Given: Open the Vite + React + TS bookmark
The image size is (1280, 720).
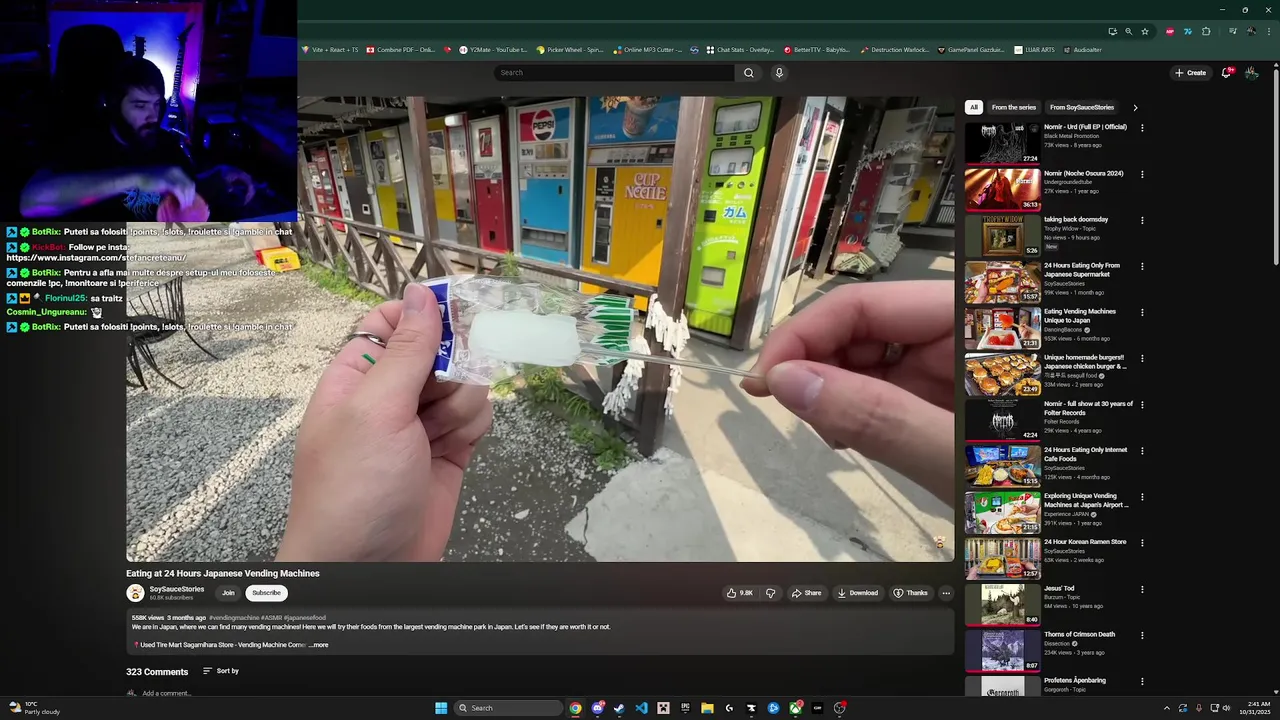Looking at the screenshot, I should (x=330, y=50).
